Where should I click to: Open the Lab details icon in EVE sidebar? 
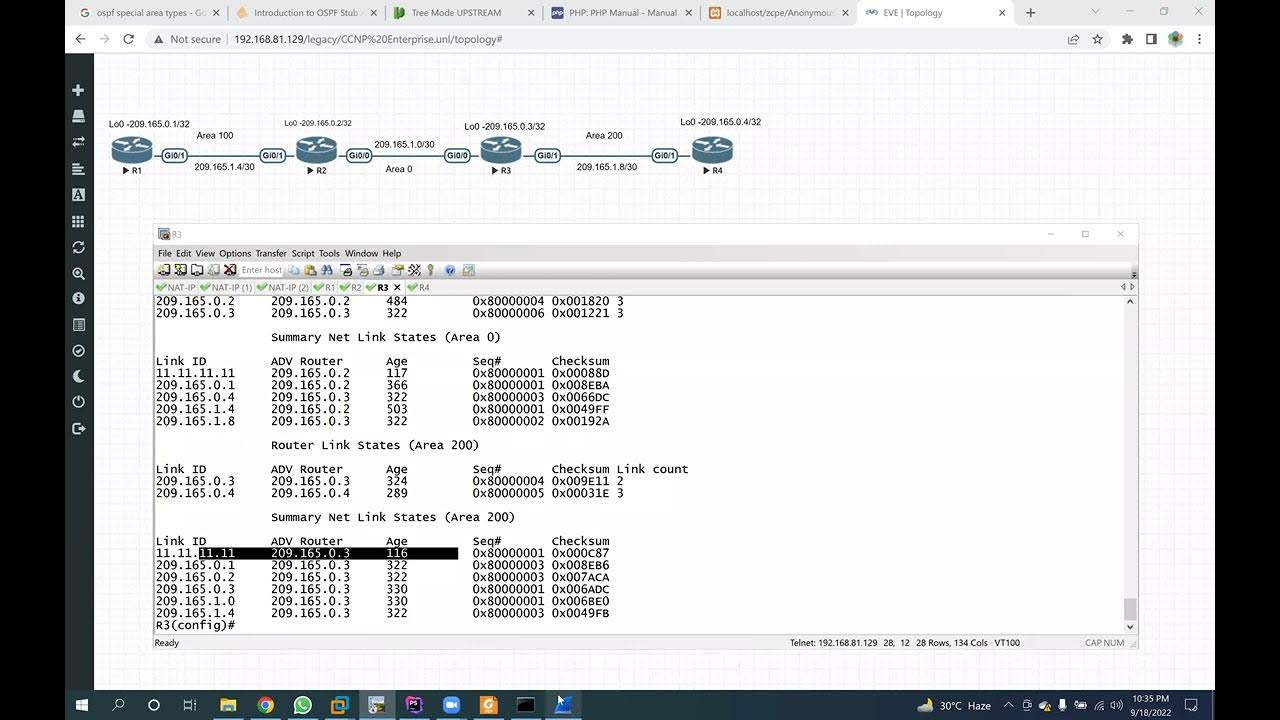tap(79, 325)
